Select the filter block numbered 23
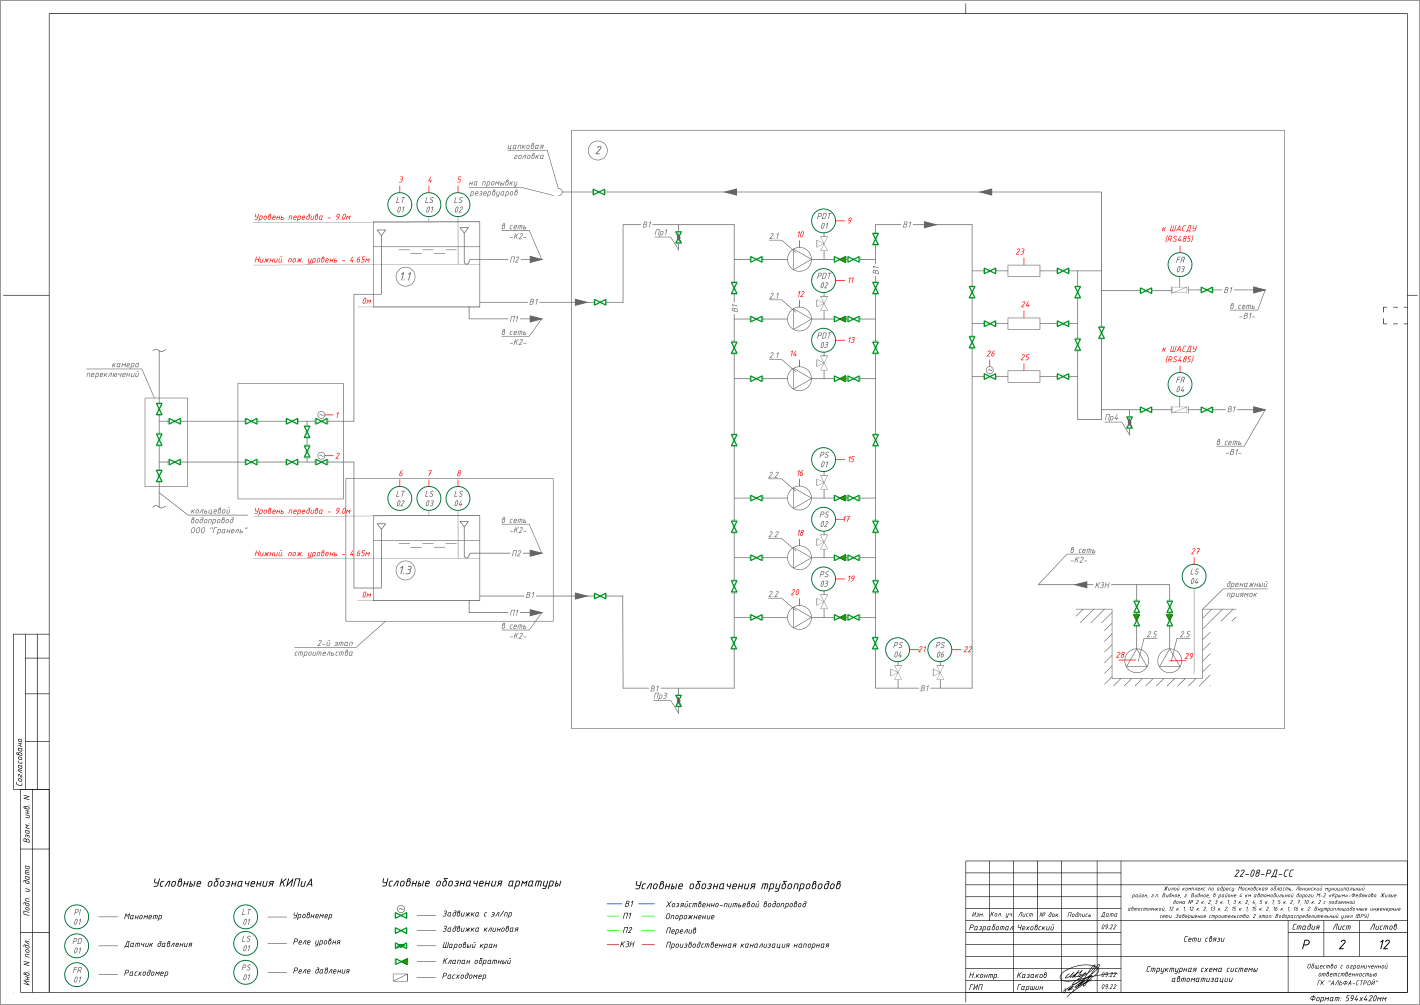Viewport: 1420px width, 1005px height. pos(1023,270)
